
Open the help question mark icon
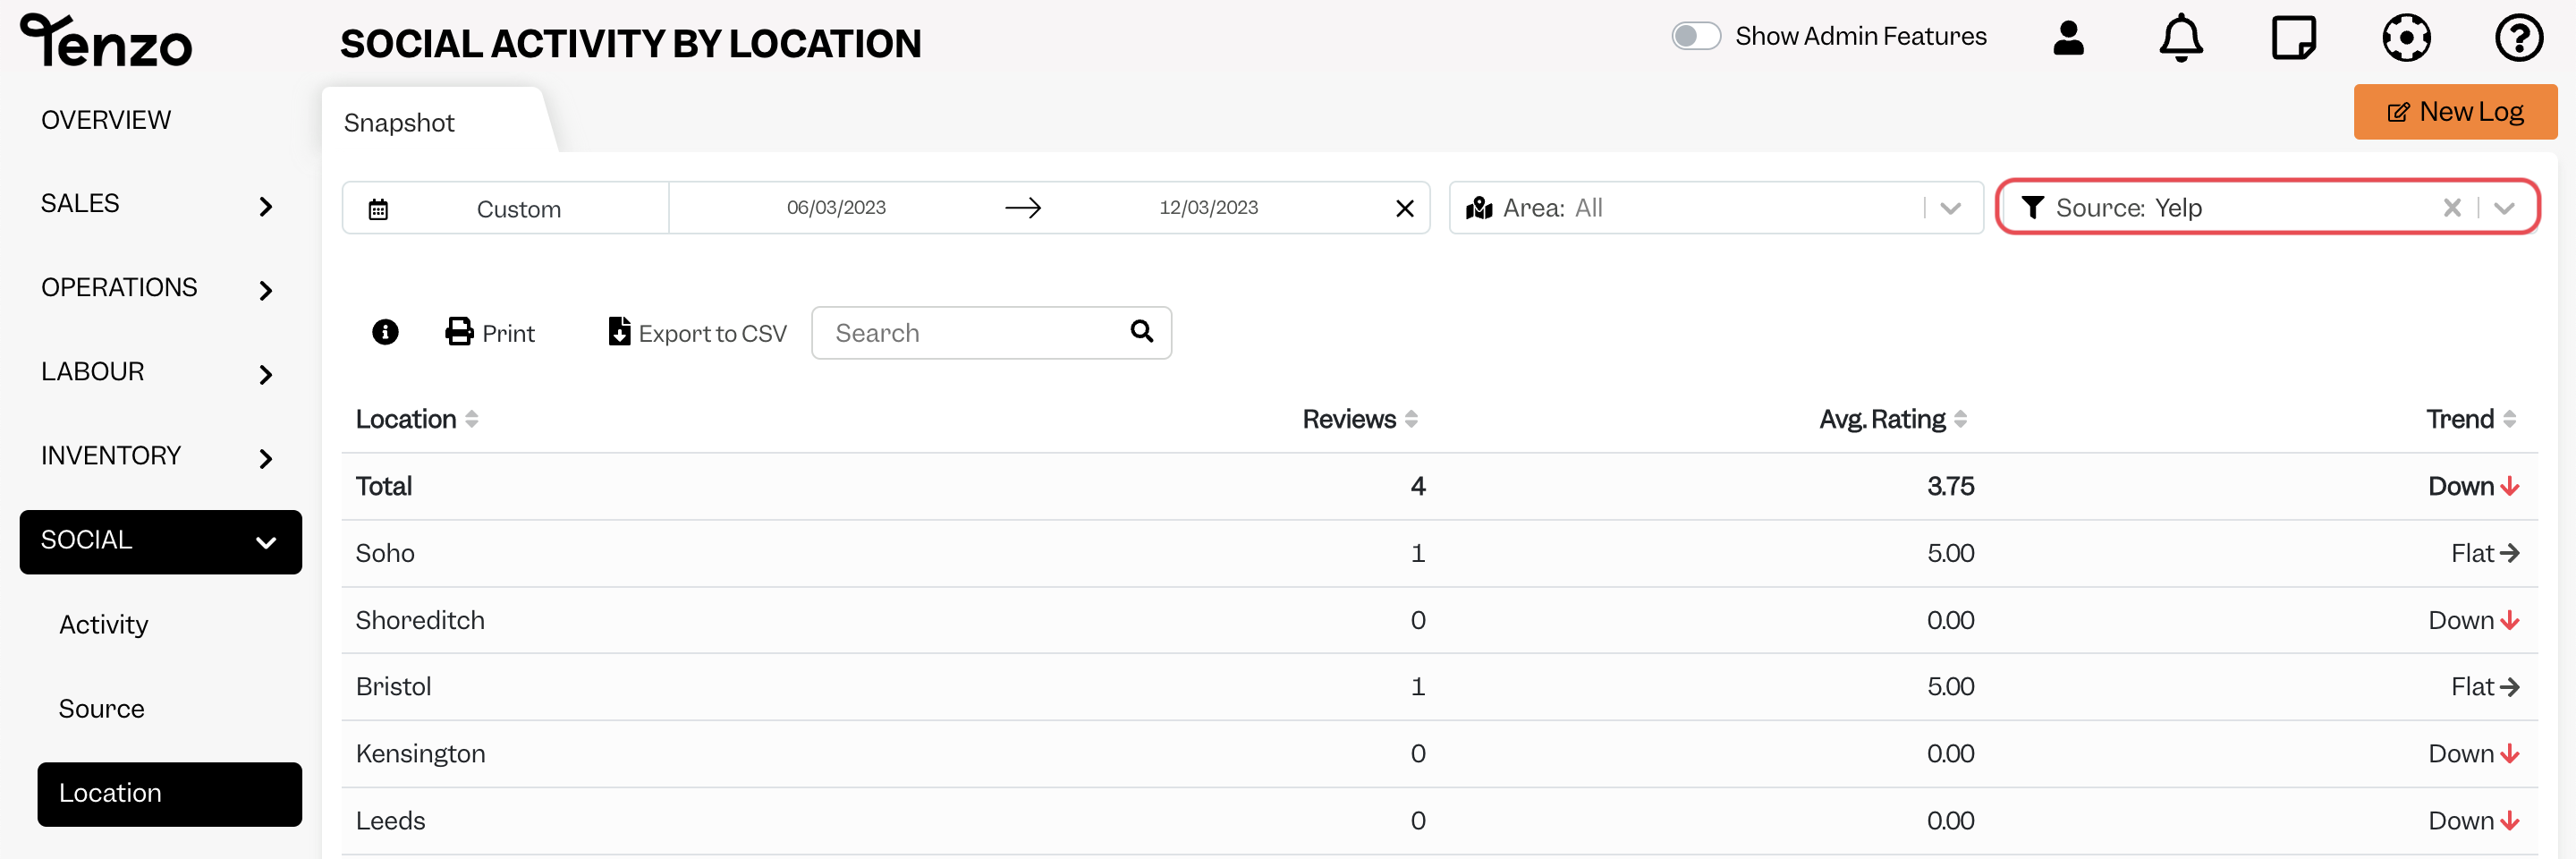[2519, 38]
